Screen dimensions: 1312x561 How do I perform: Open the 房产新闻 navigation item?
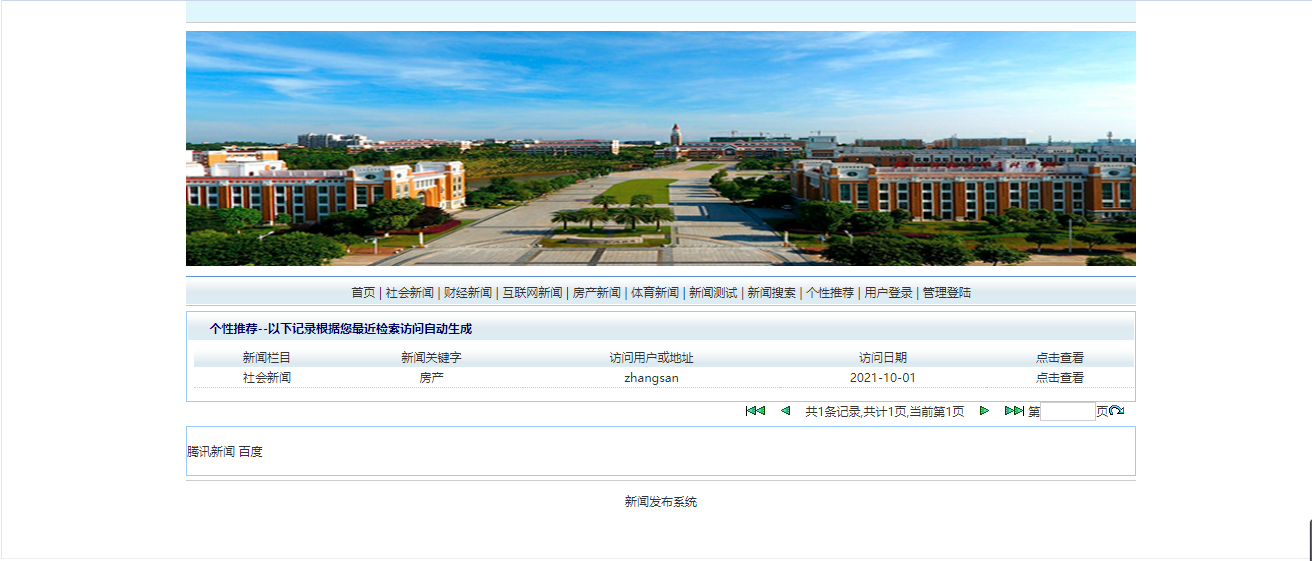click(597, 293)
